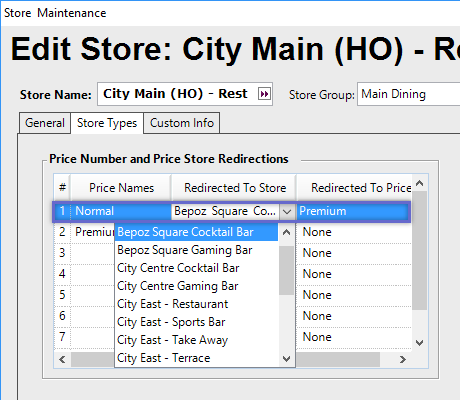Select row number 7 in the grid
Screen dimensions: 460x400
62,337
